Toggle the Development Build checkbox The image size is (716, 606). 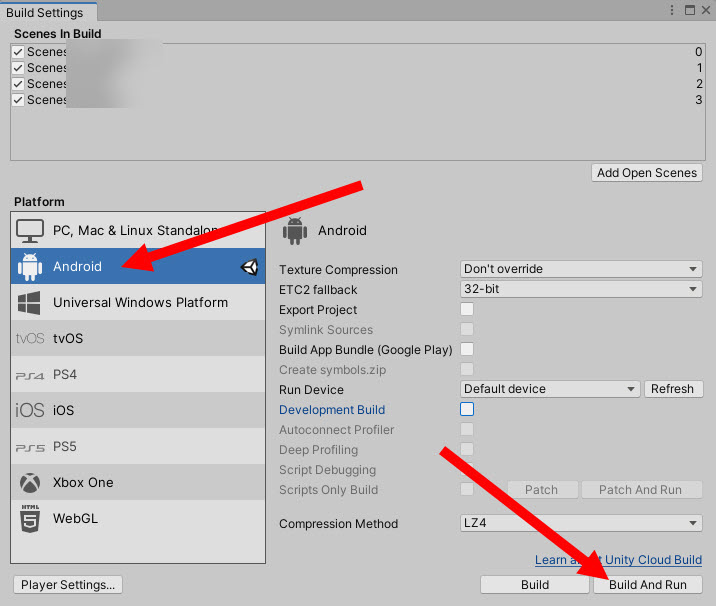tap(467, 409)
